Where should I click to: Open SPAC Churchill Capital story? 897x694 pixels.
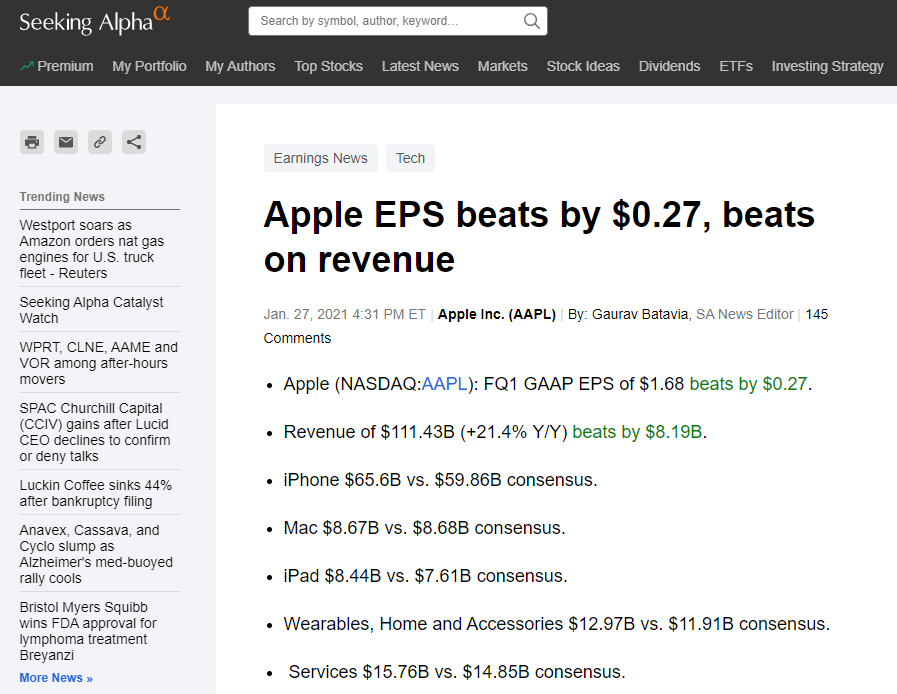point(95,432)
